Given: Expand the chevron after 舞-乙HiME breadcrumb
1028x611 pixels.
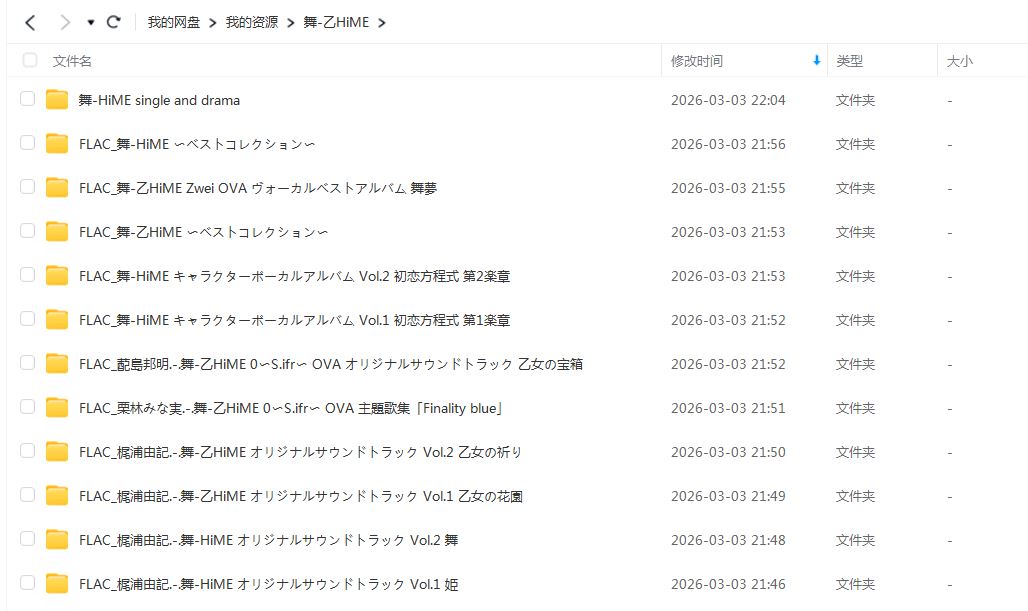Looking at the screenshot, I should (x=382, y=23).
